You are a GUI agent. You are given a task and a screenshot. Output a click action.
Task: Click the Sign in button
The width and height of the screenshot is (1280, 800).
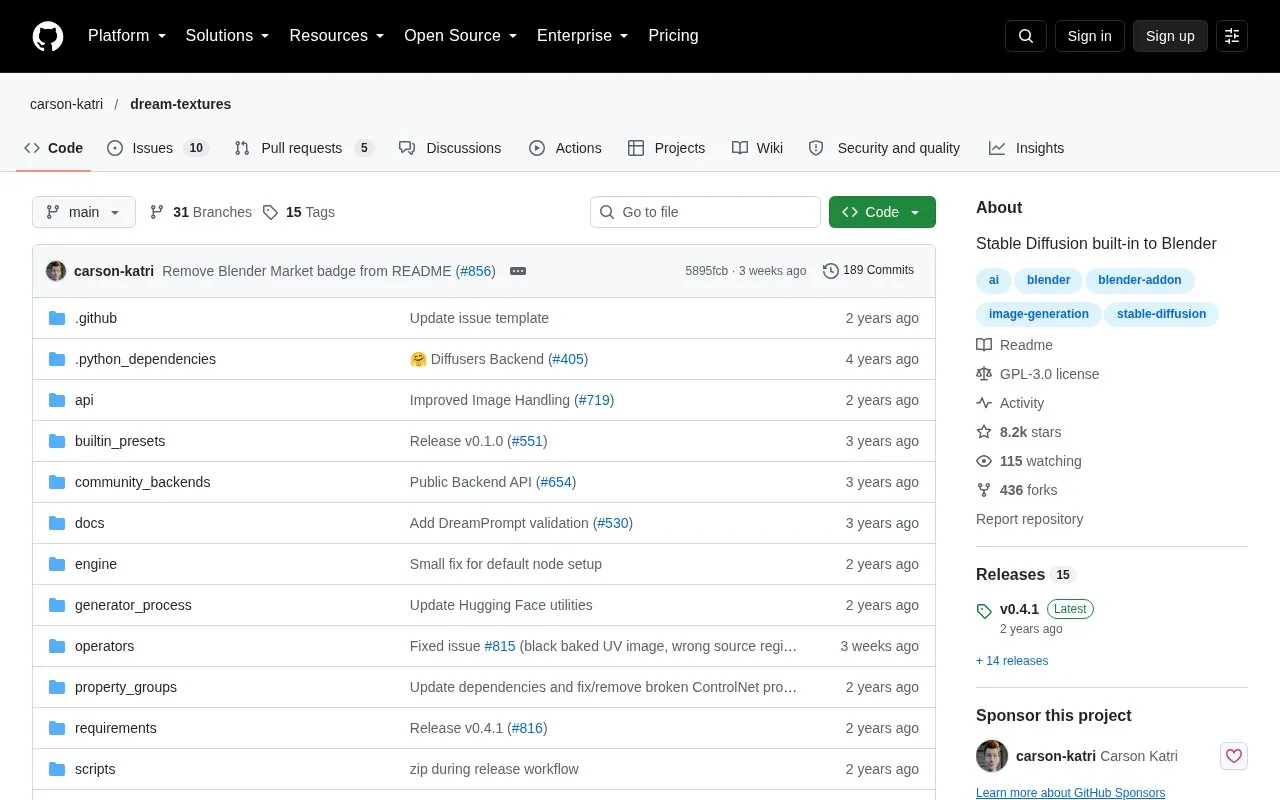coord(1089,36)
